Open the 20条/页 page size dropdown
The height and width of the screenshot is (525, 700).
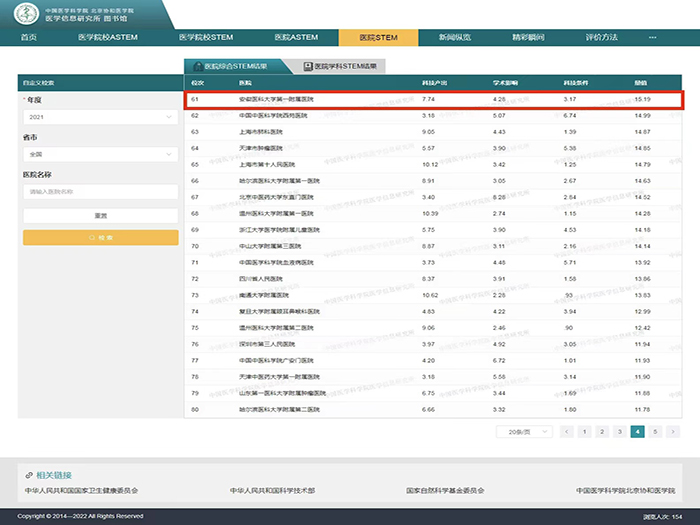pyautogui.click(x=523, y=432)
